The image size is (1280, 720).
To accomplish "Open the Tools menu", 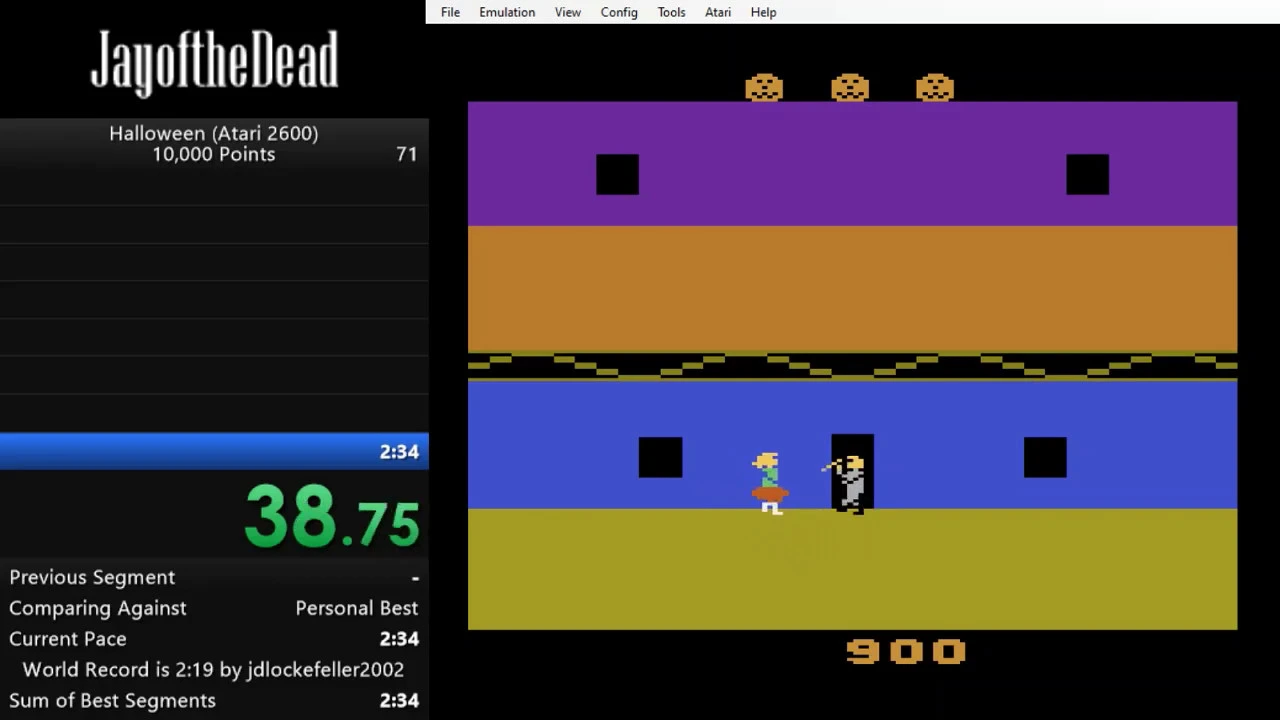I will [x=671, y=12].
